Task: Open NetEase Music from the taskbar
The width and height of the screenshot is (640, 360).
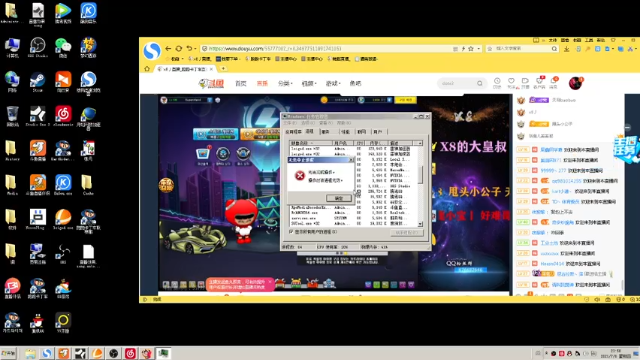Action: point(130,353)
